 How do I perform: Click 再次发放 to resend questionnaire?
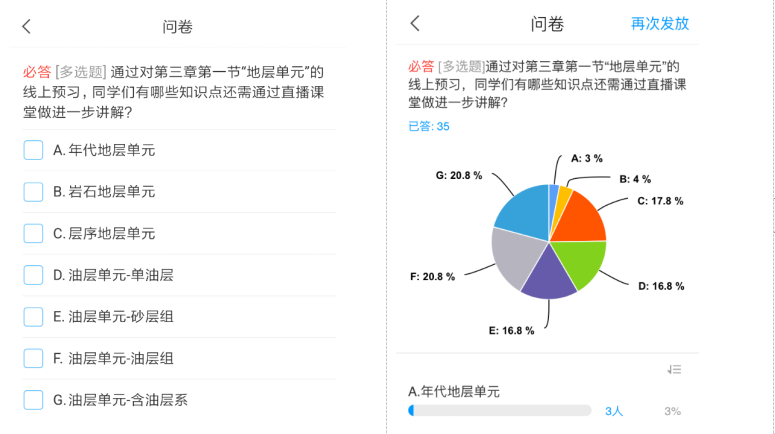point(659,23)
